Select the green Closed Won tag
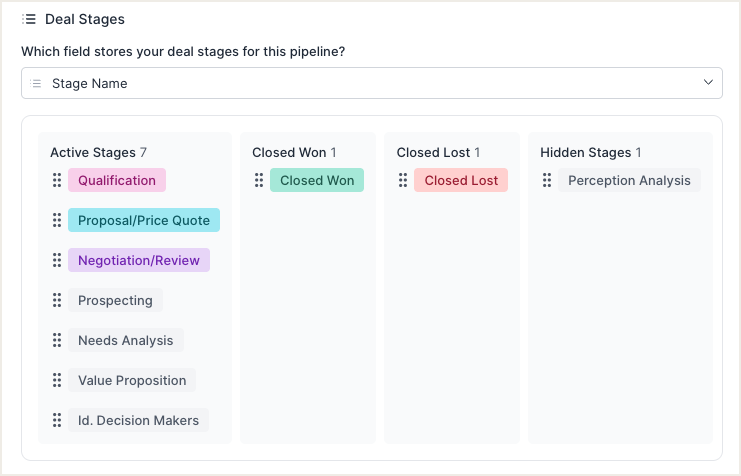The width and height of the screenshot is (741, 476). 317,180
